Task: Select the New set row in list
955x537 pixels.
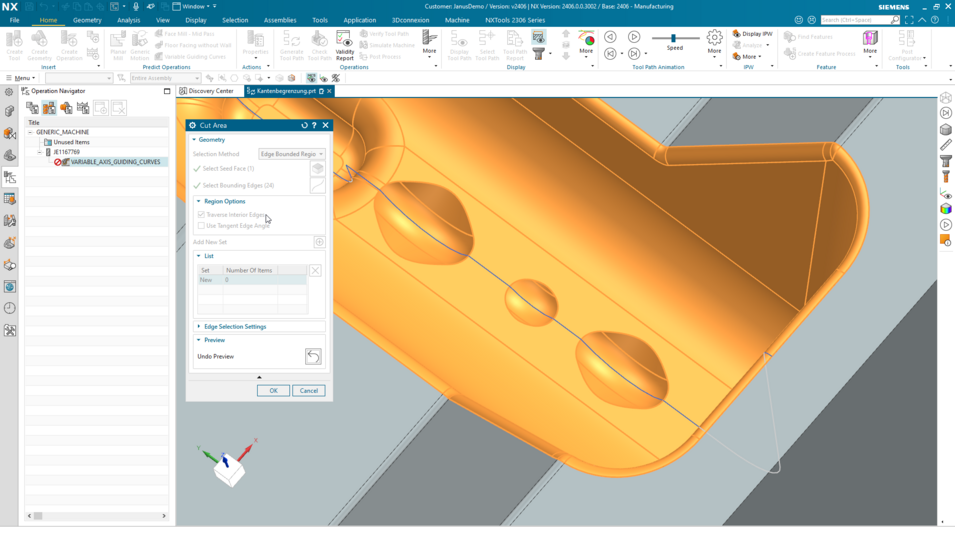Action: pyautogui.click(x=252, y=280)
